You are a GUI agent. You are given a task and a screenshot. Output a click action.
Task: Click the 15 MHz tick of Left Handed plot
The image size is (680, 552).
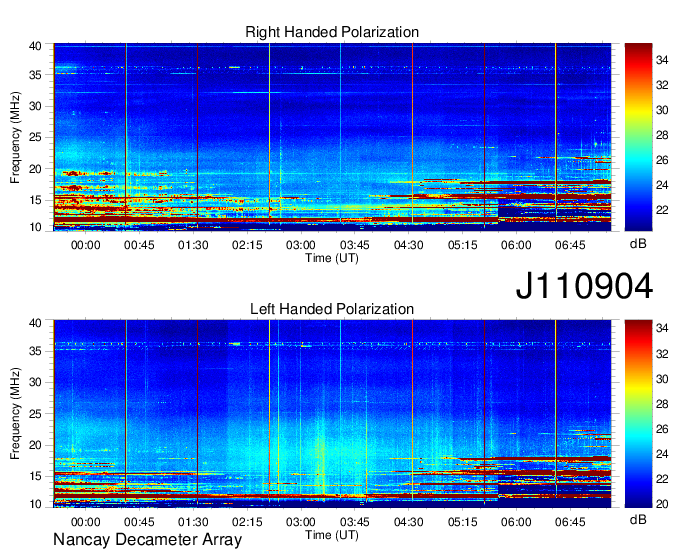point(35,477)
